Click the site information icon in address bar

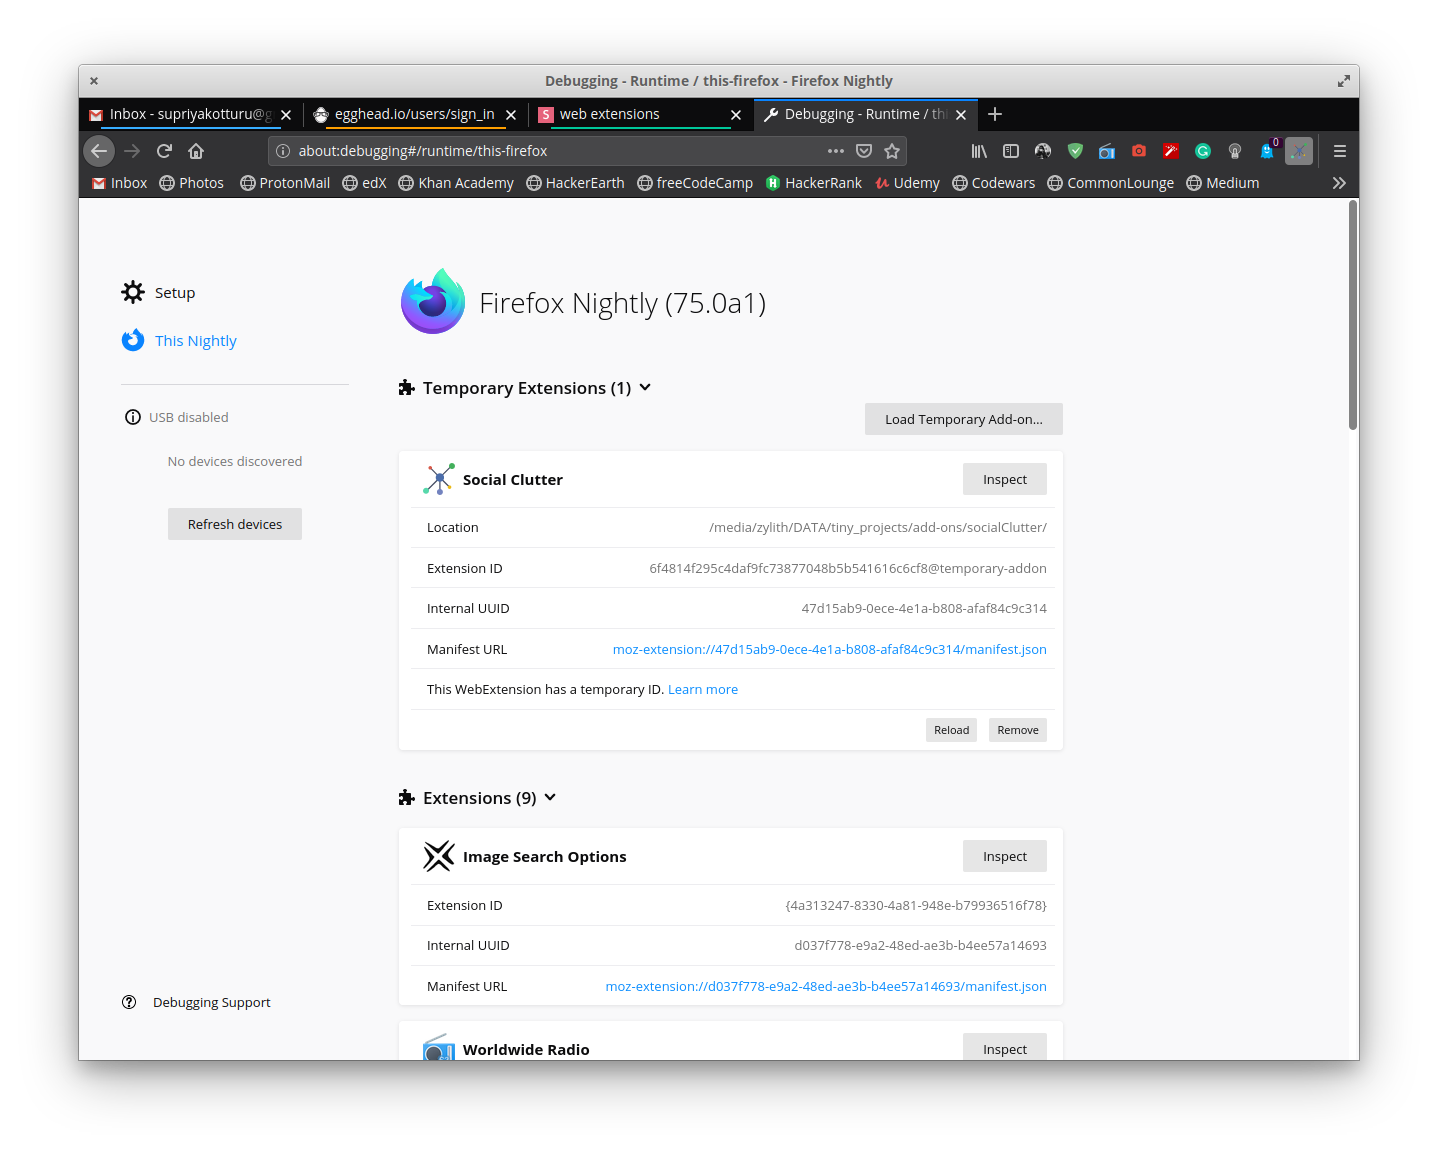(x=283, y=151)
